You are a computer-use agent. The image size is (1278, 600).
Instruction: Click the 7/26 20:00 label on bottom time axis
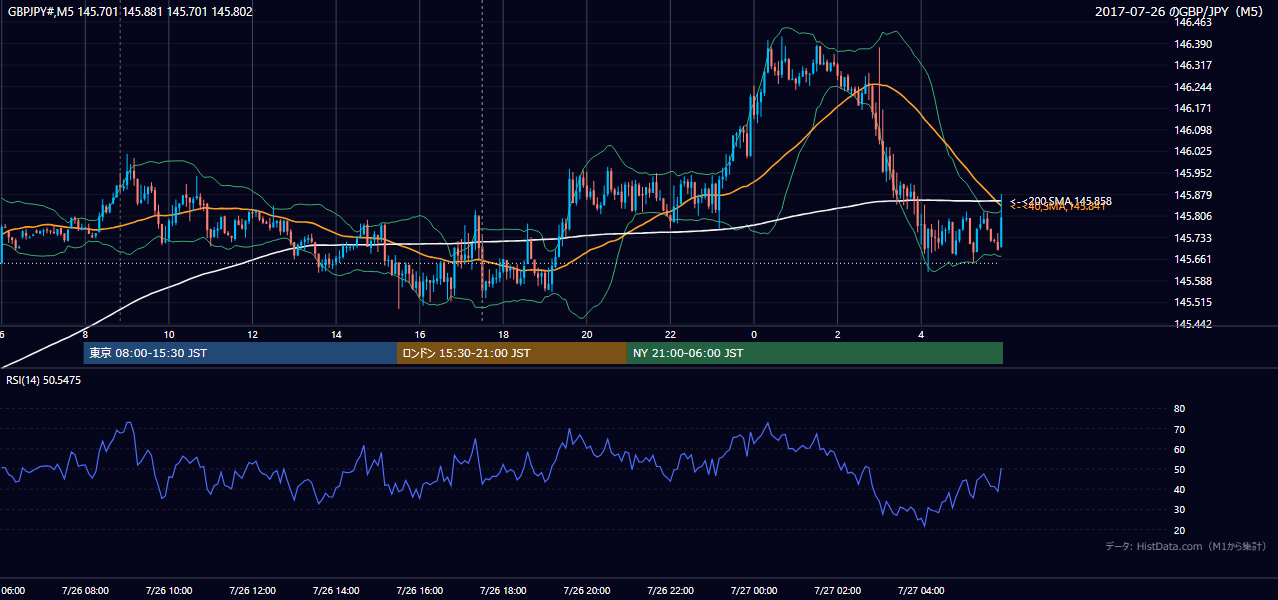point(587,591)
